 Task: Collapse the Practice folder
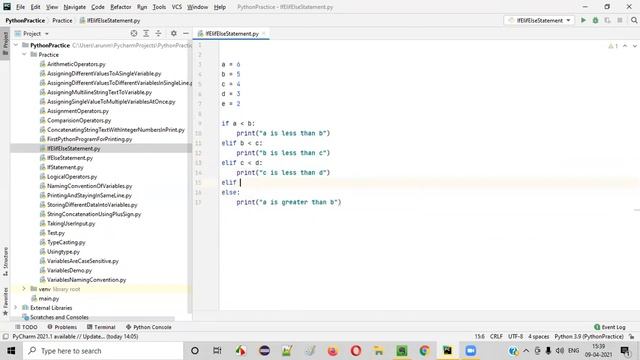tap(24, 54)
